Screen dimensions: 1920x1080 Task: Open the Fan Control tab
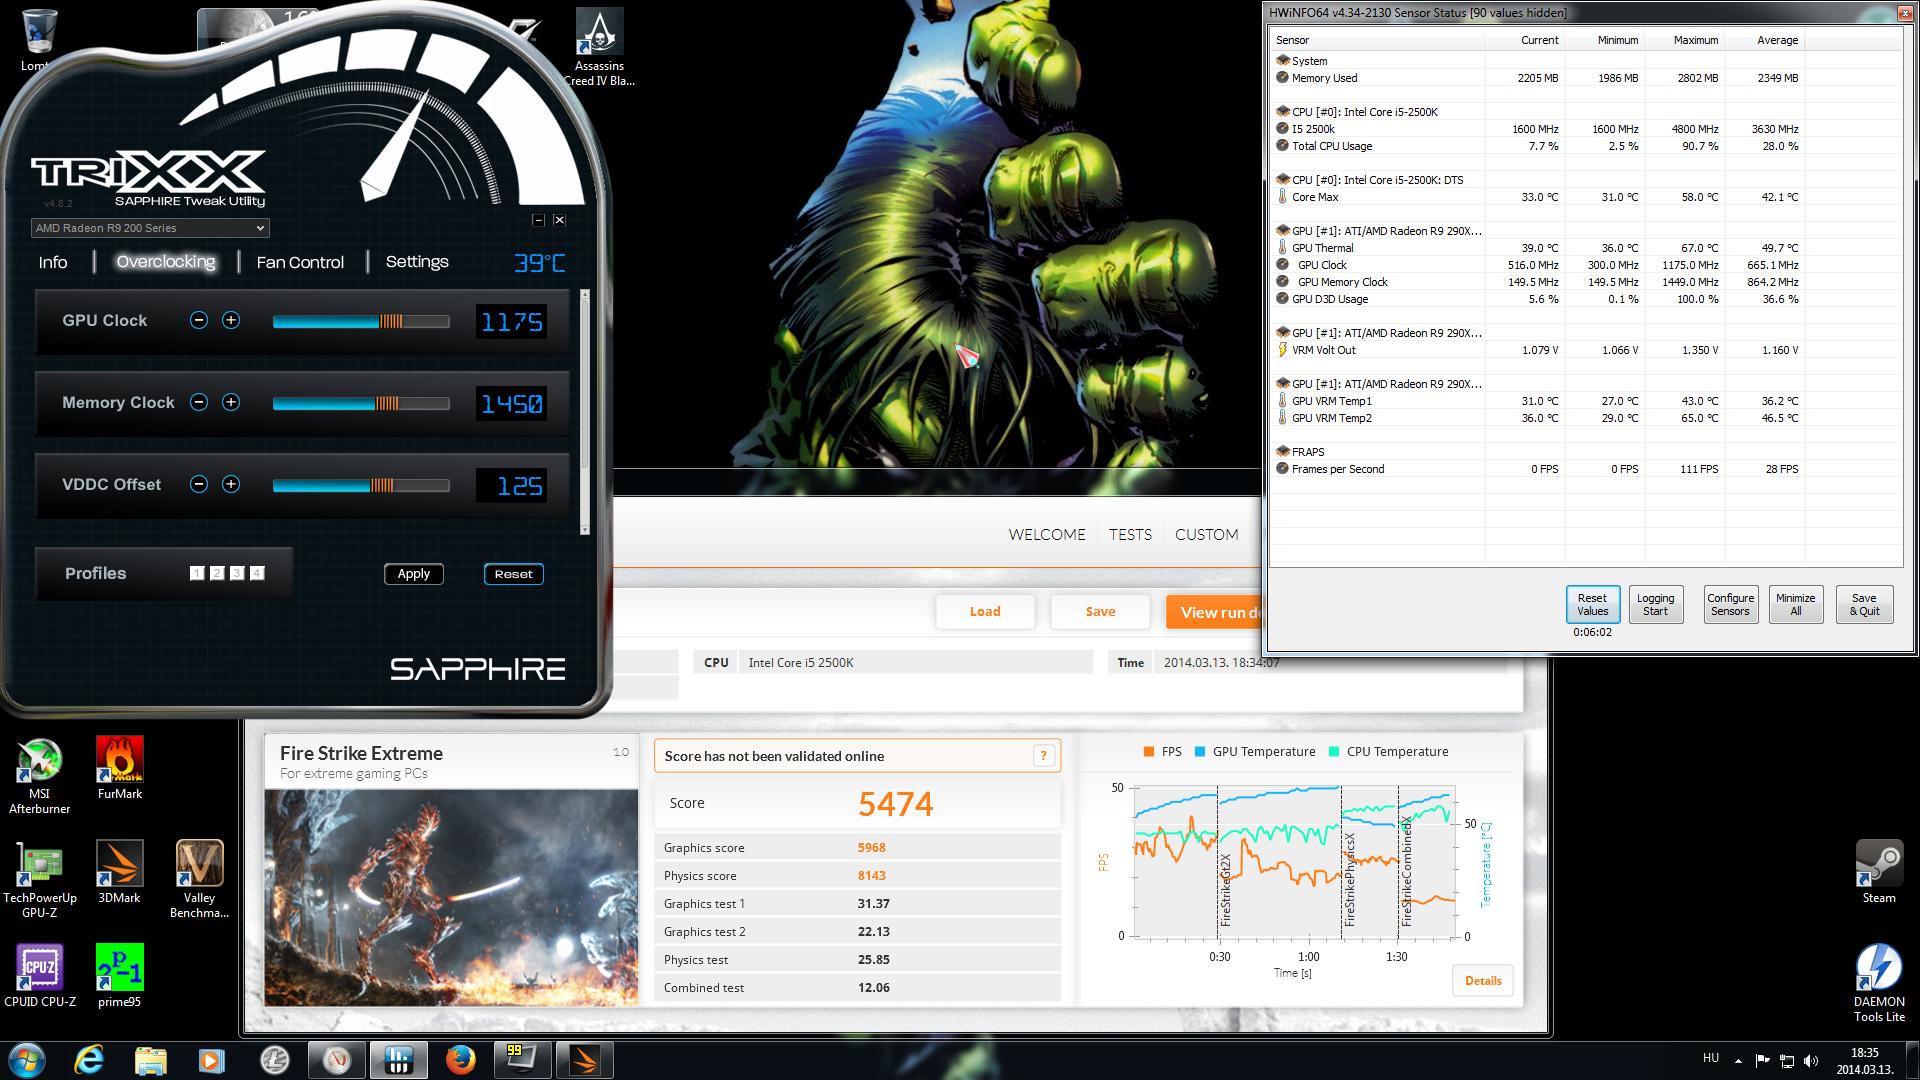pos(300,262)
